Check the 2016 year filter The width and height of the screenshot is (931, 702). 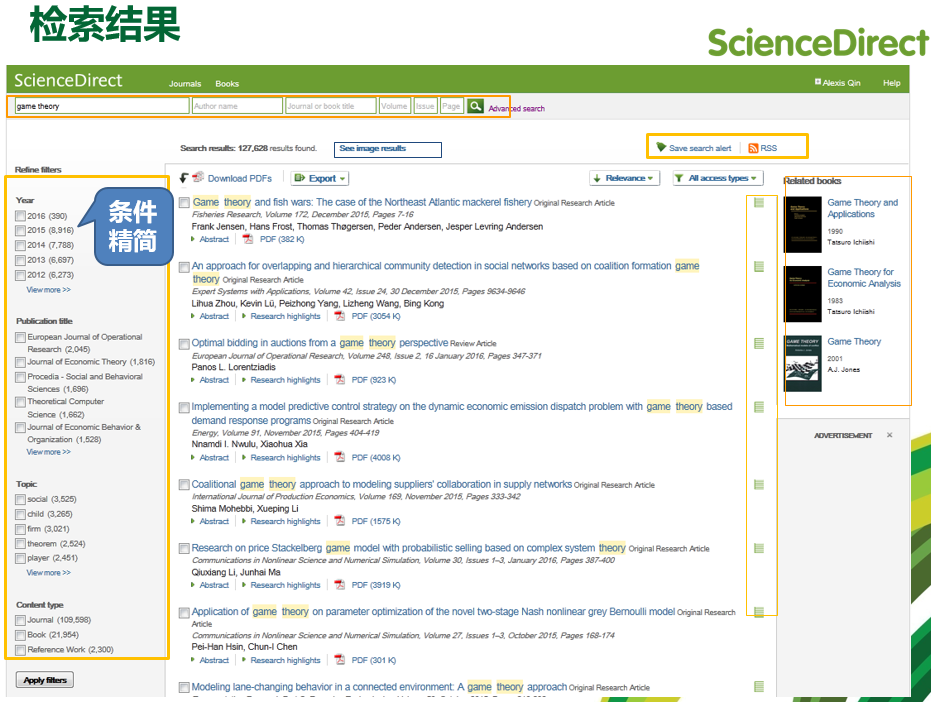[x=21, y=216]
